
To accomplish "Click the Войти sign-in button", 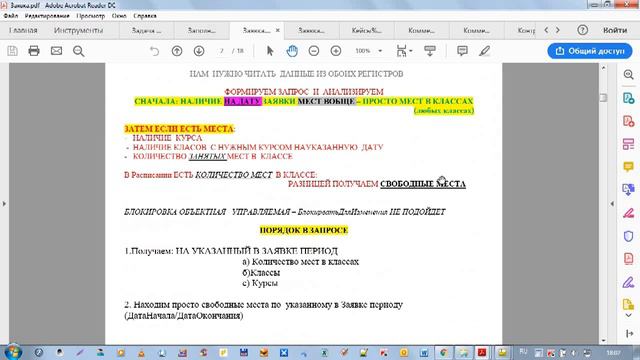I will (615, 30).
